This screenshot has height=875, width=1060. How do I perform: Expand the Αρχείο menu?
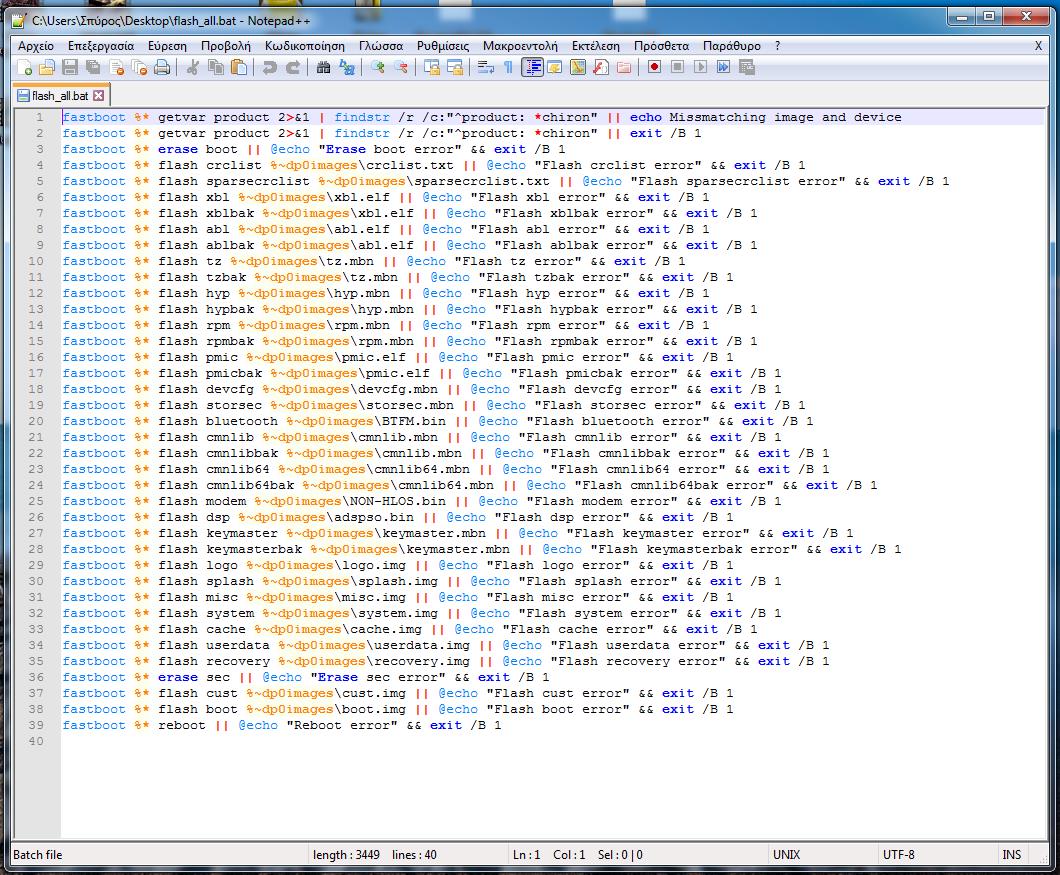(x=36, y=46)
